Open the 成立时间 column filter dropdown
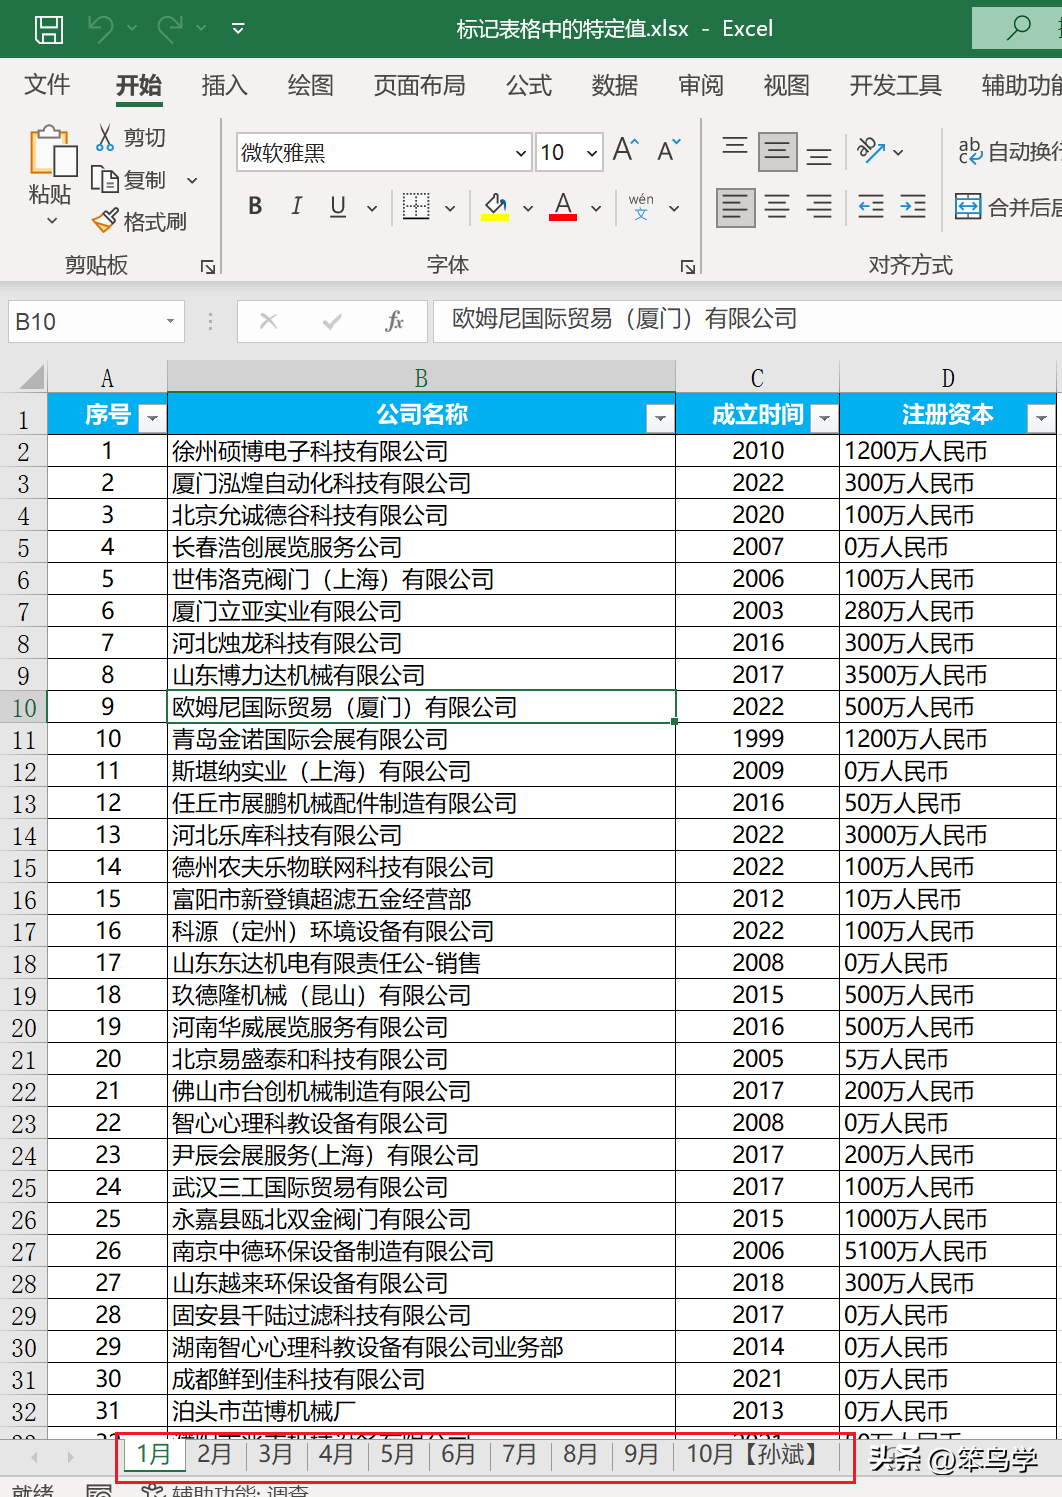 pos(824,419)
